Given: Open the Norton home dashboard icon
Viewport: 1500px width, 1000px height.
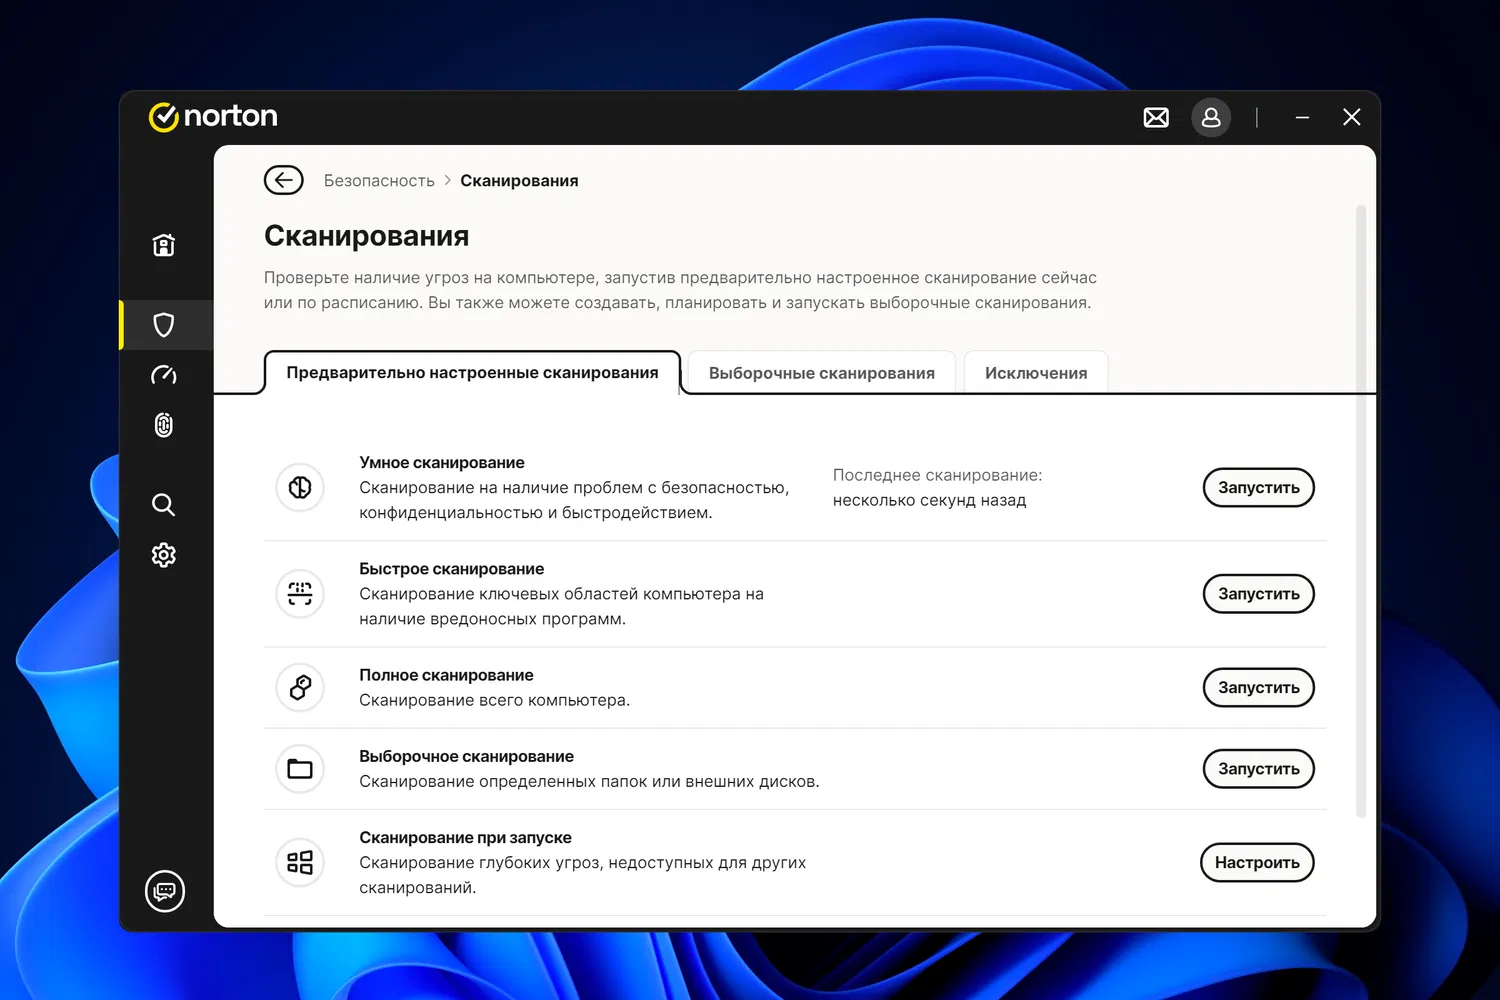Looking at the screenshot, I should click(164, 245).
